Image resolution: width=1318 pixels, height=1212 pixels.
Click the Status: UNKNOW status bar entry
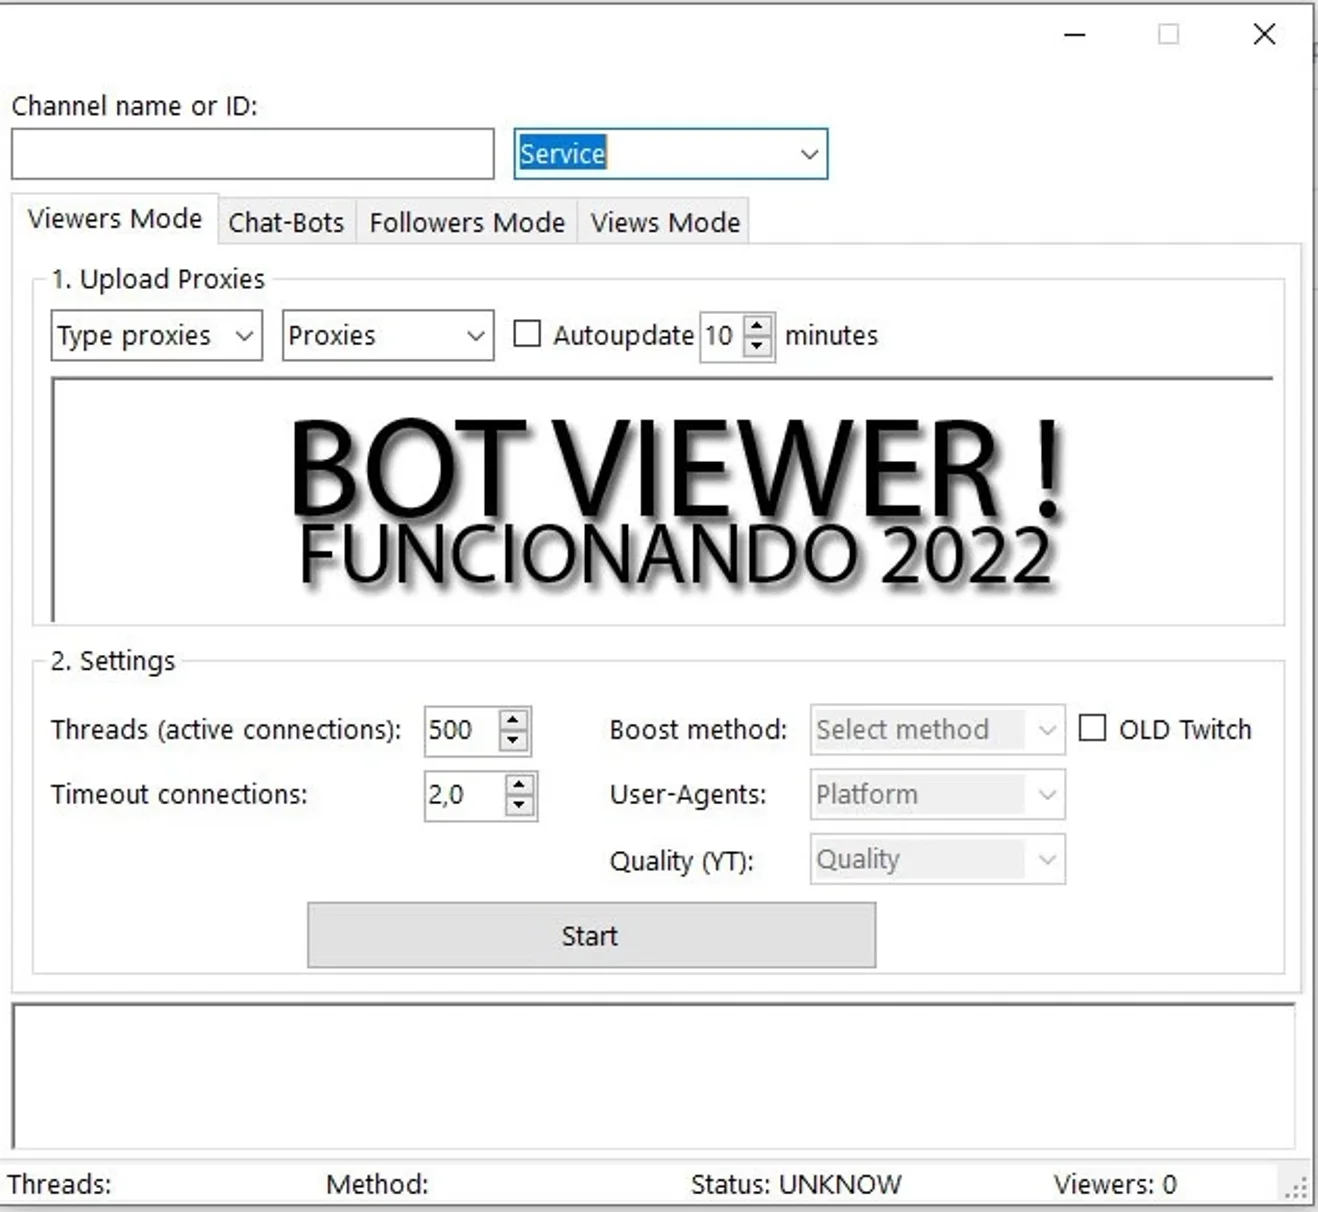pyautogui.click(x=796, y=1185)
